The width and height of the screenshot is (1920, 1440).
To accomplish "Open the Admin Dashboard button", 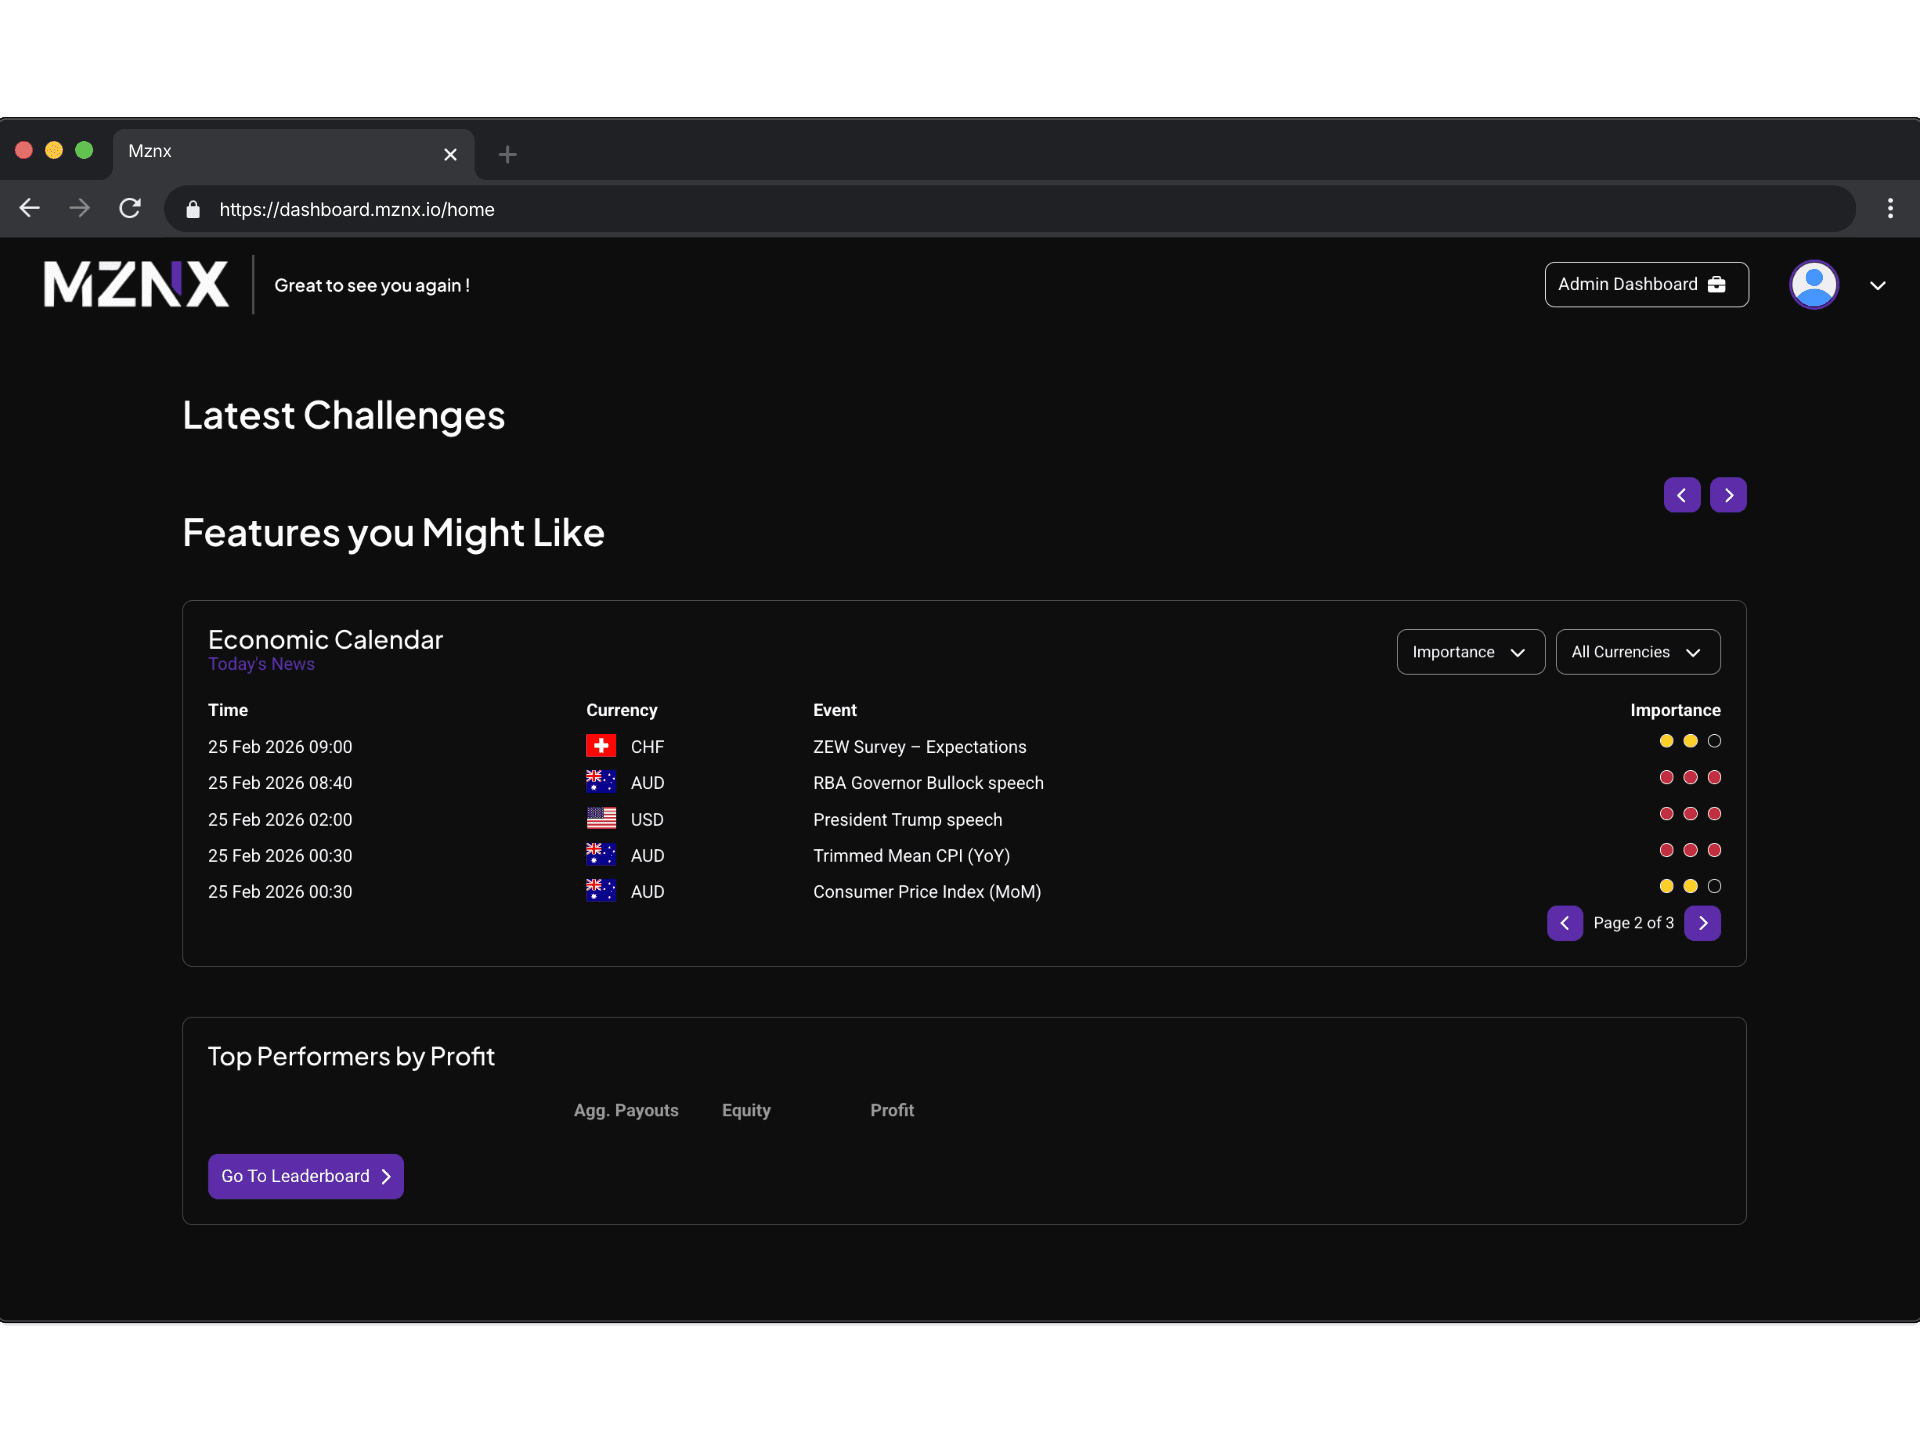I will pos(1646,285).
